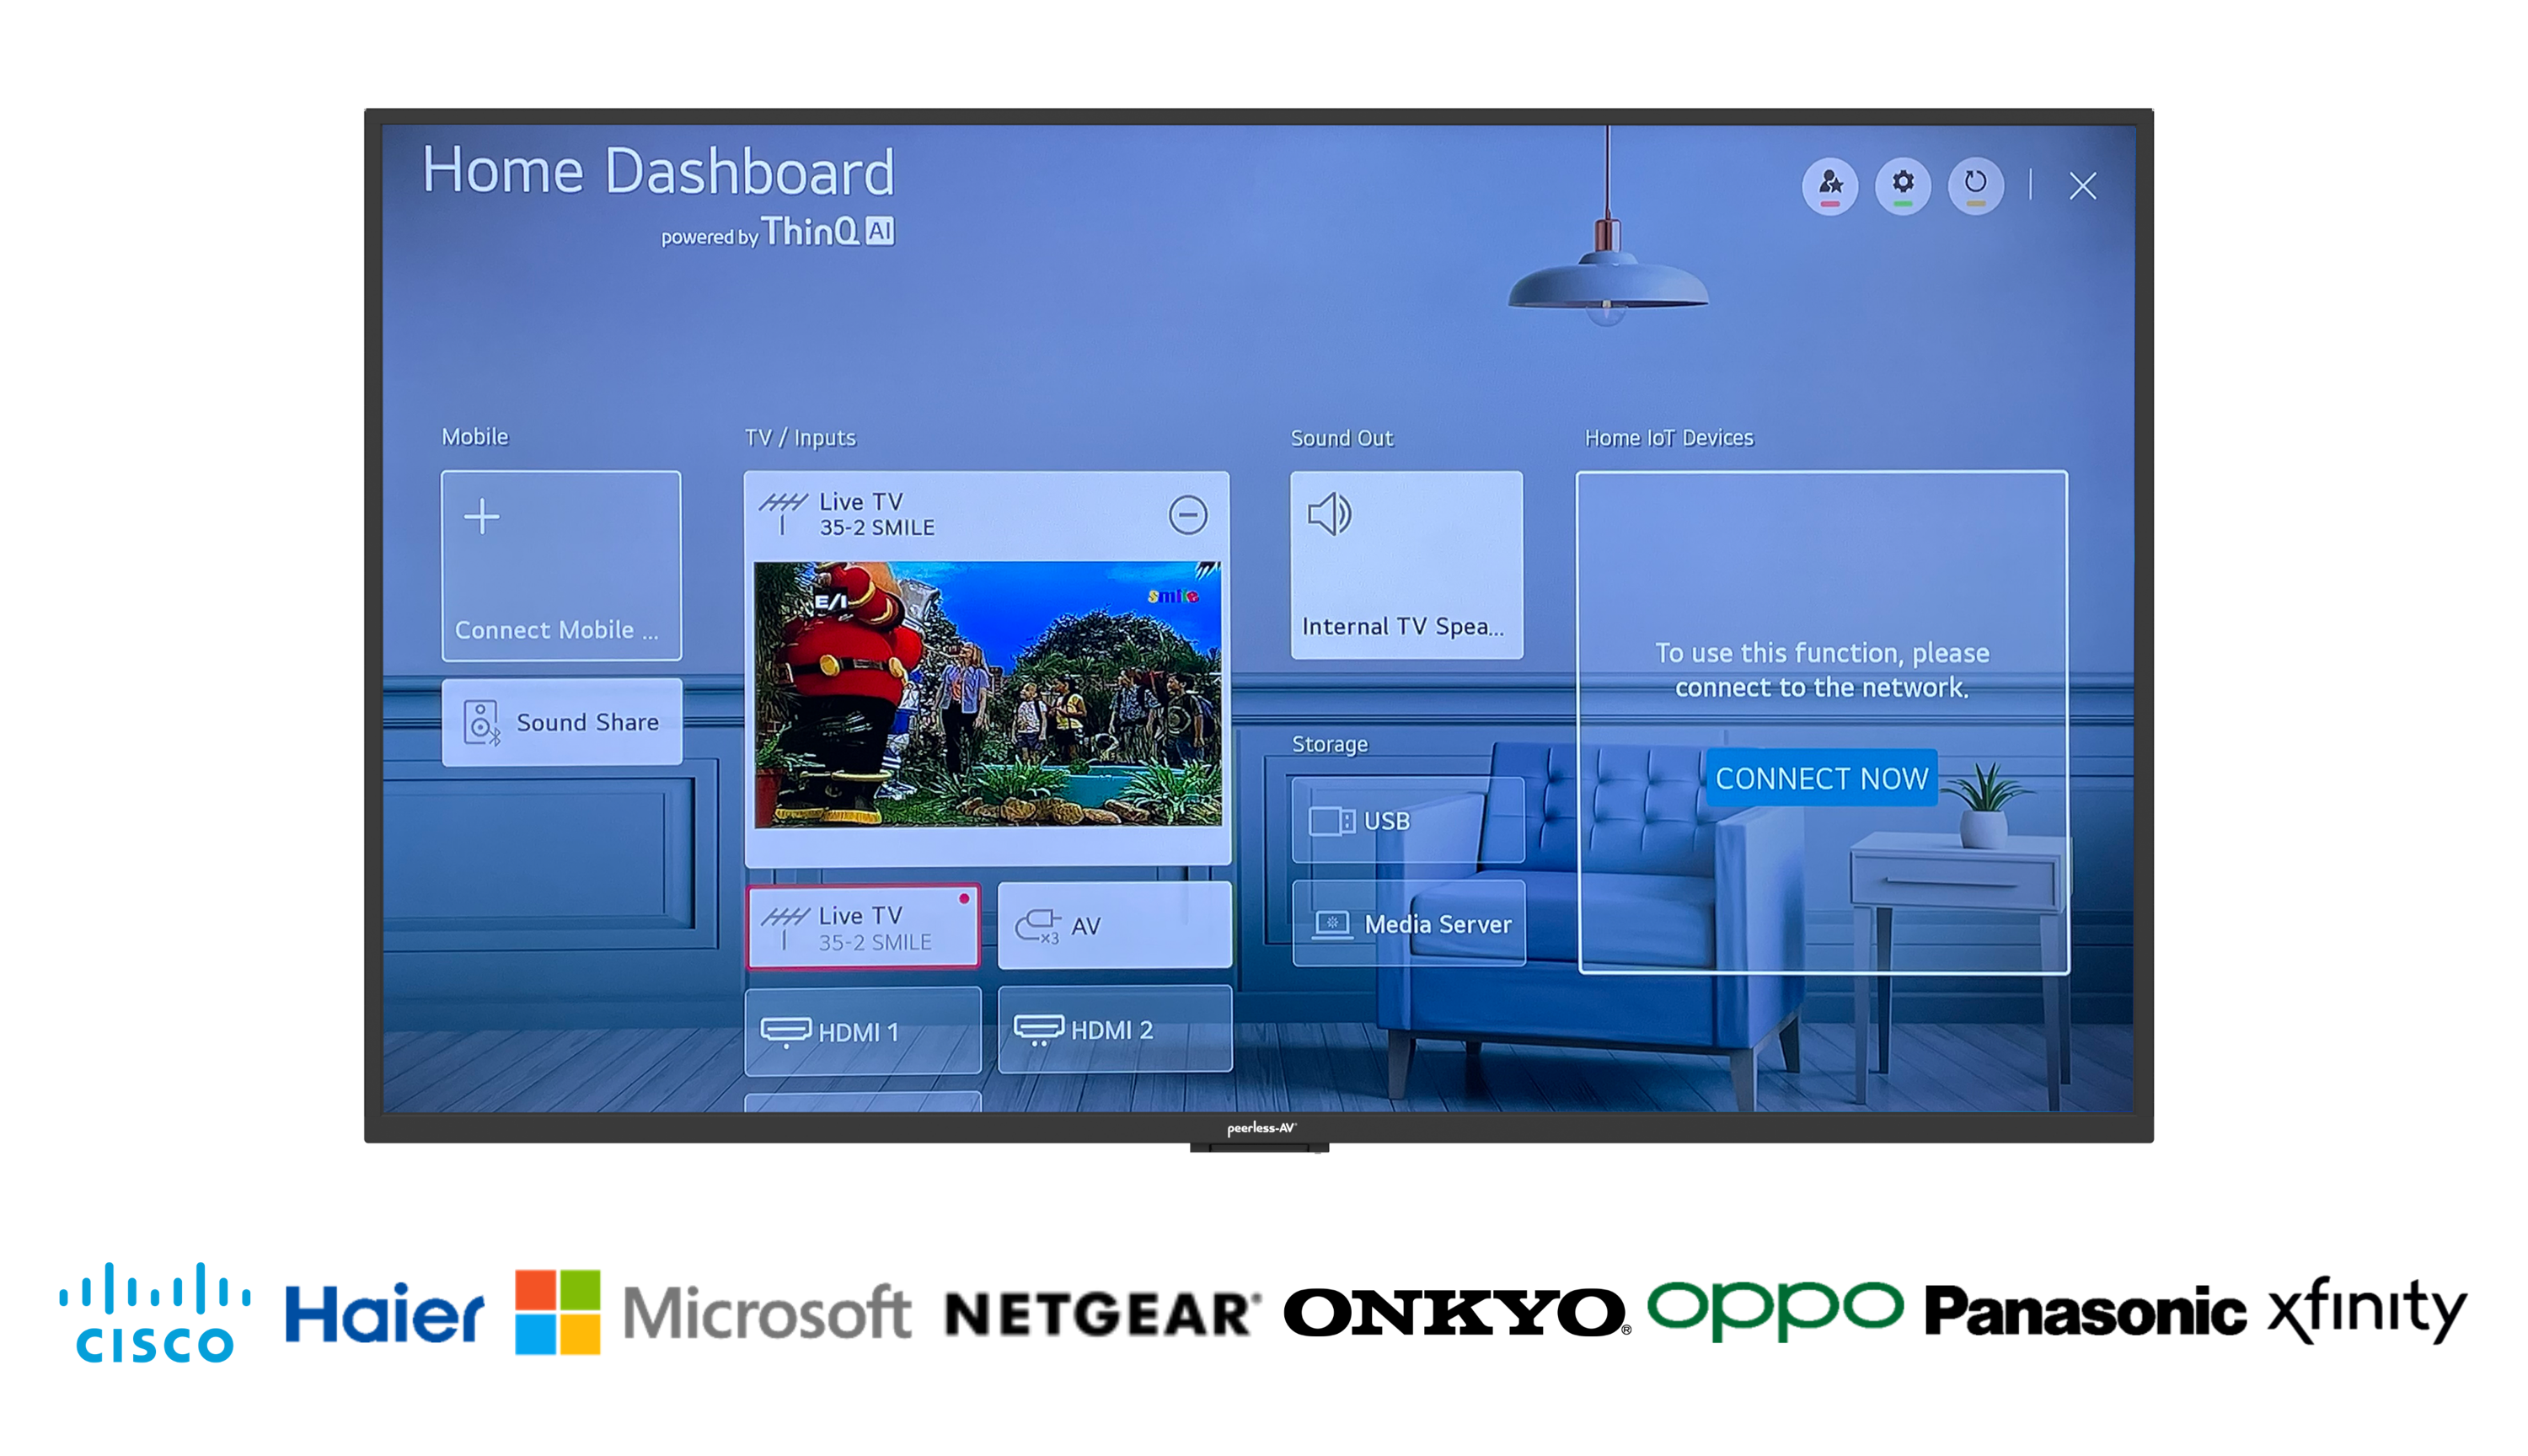Click the Panasonic logo
The width and height of the screenshot is (2528, 1456).
(x=2085, y=1313)
